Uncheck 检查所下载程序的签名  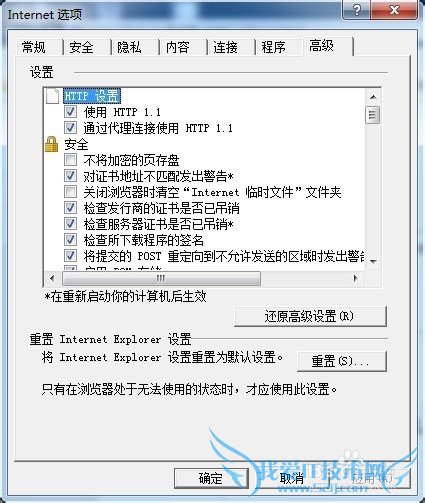point(70,240)
